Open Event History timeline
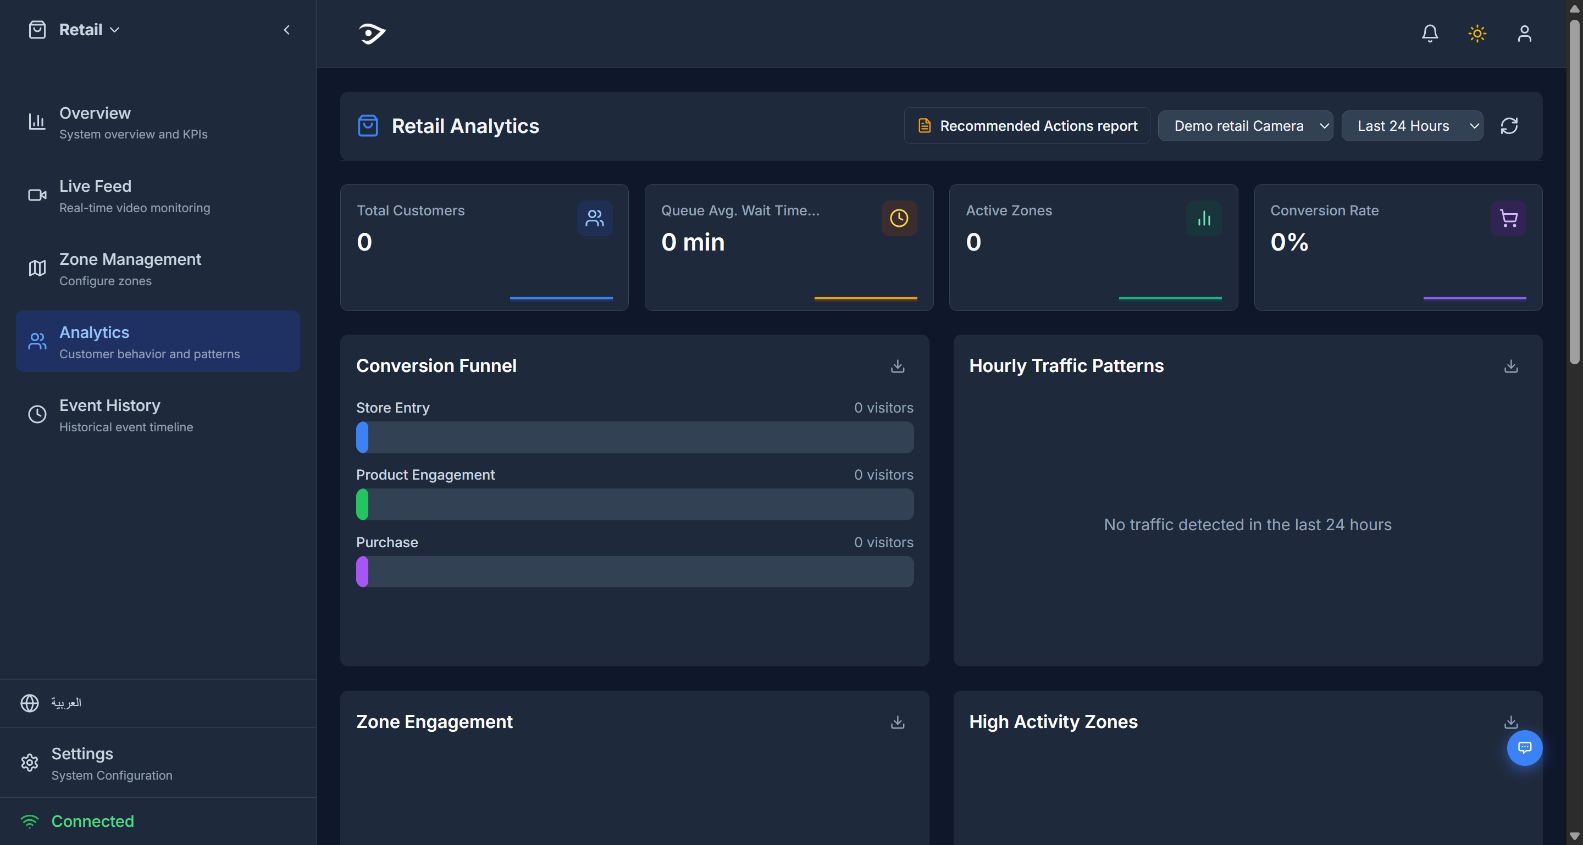This screenshot has width=1583, height=845. [158, 414]
